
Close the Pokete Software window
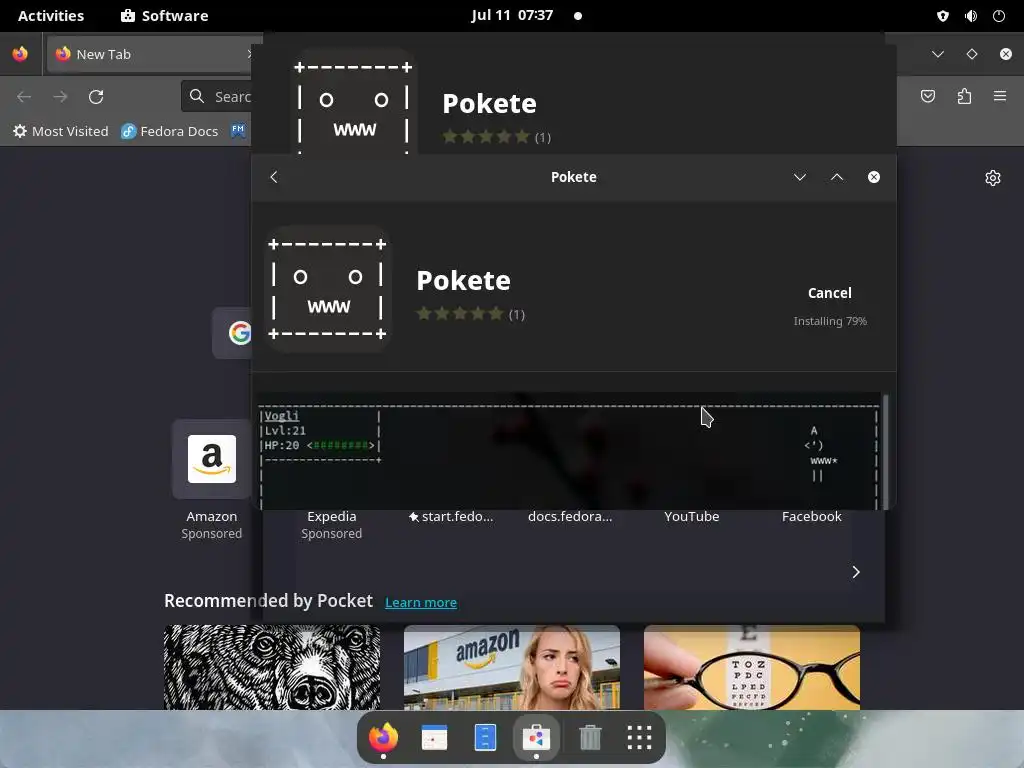(874, 177)
